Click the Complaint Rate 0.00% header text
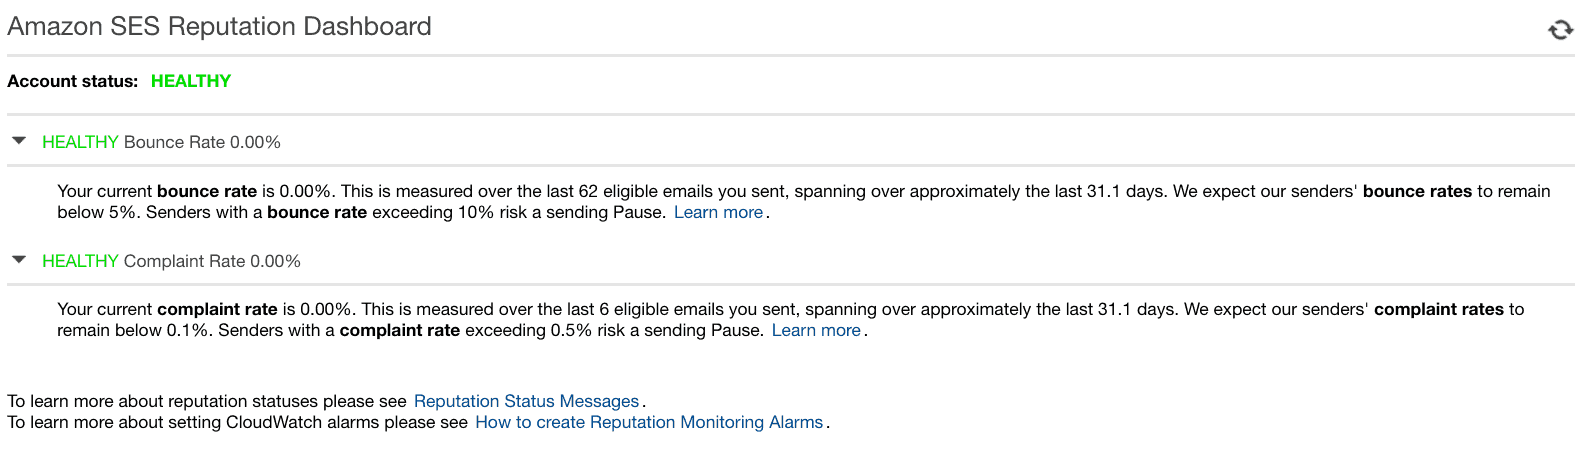1589x466 pixels. point(212,261)
